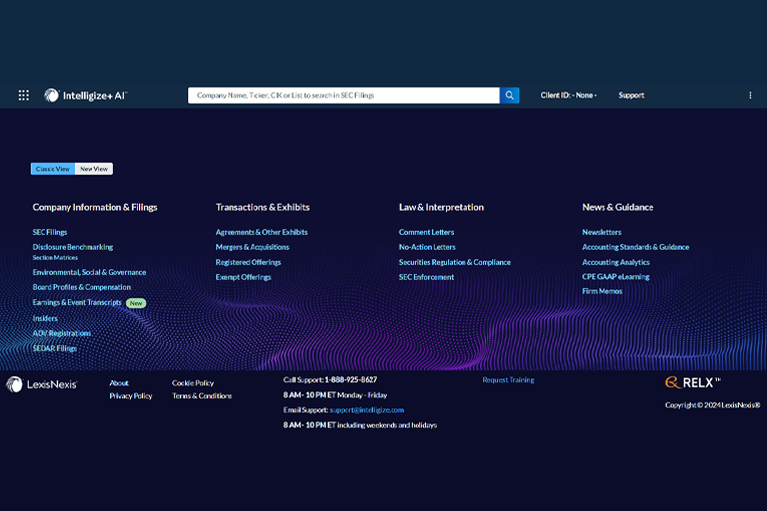Open ADV Registrations link

[62, 333]
